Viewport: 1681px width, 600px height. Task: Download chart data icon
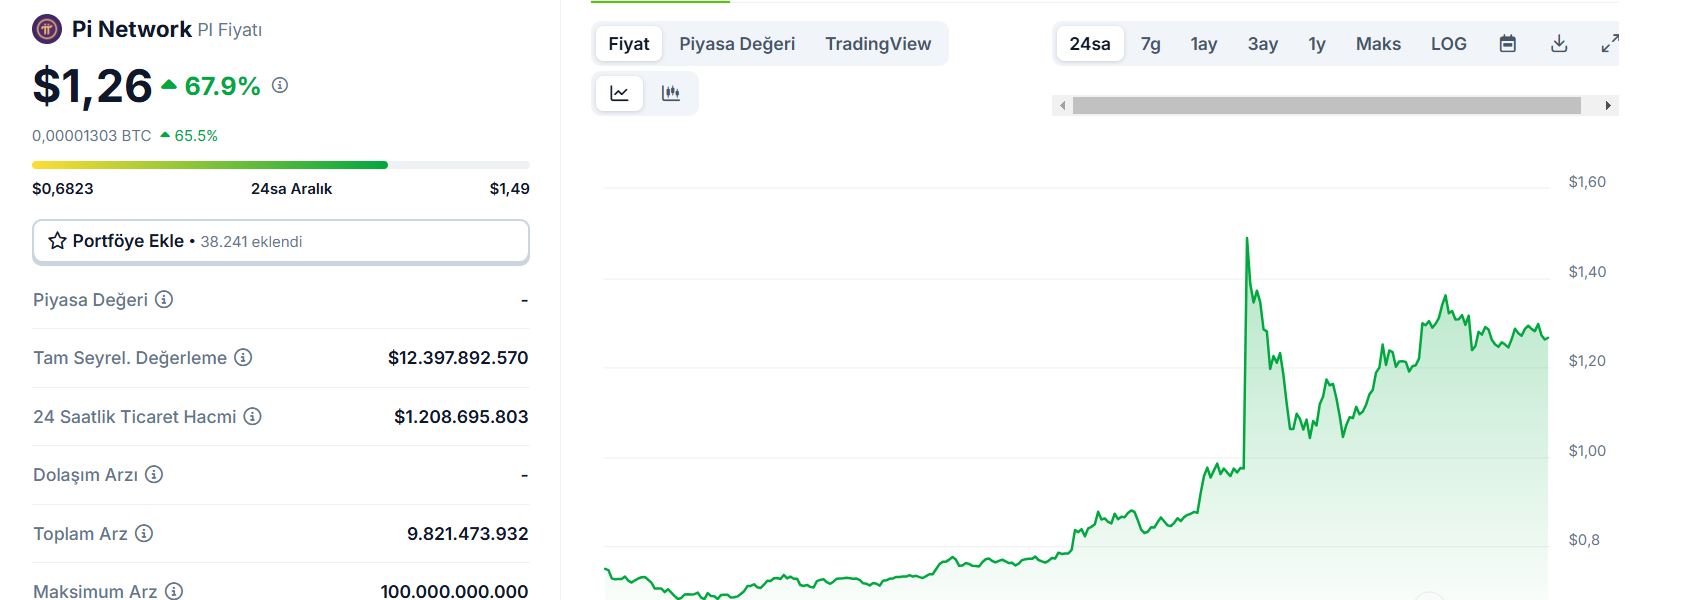[1559, 44]
